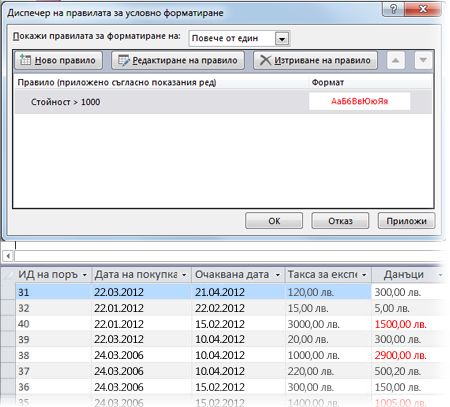450x407 pixels.
Task: Click tax value 5,00 лв.
Action: [x=392, y=308]
